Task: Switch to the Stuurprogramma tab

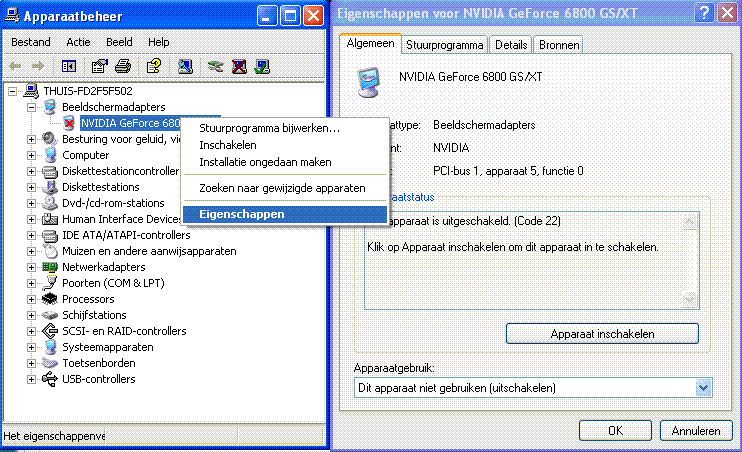Action: (x=445, y=45)
